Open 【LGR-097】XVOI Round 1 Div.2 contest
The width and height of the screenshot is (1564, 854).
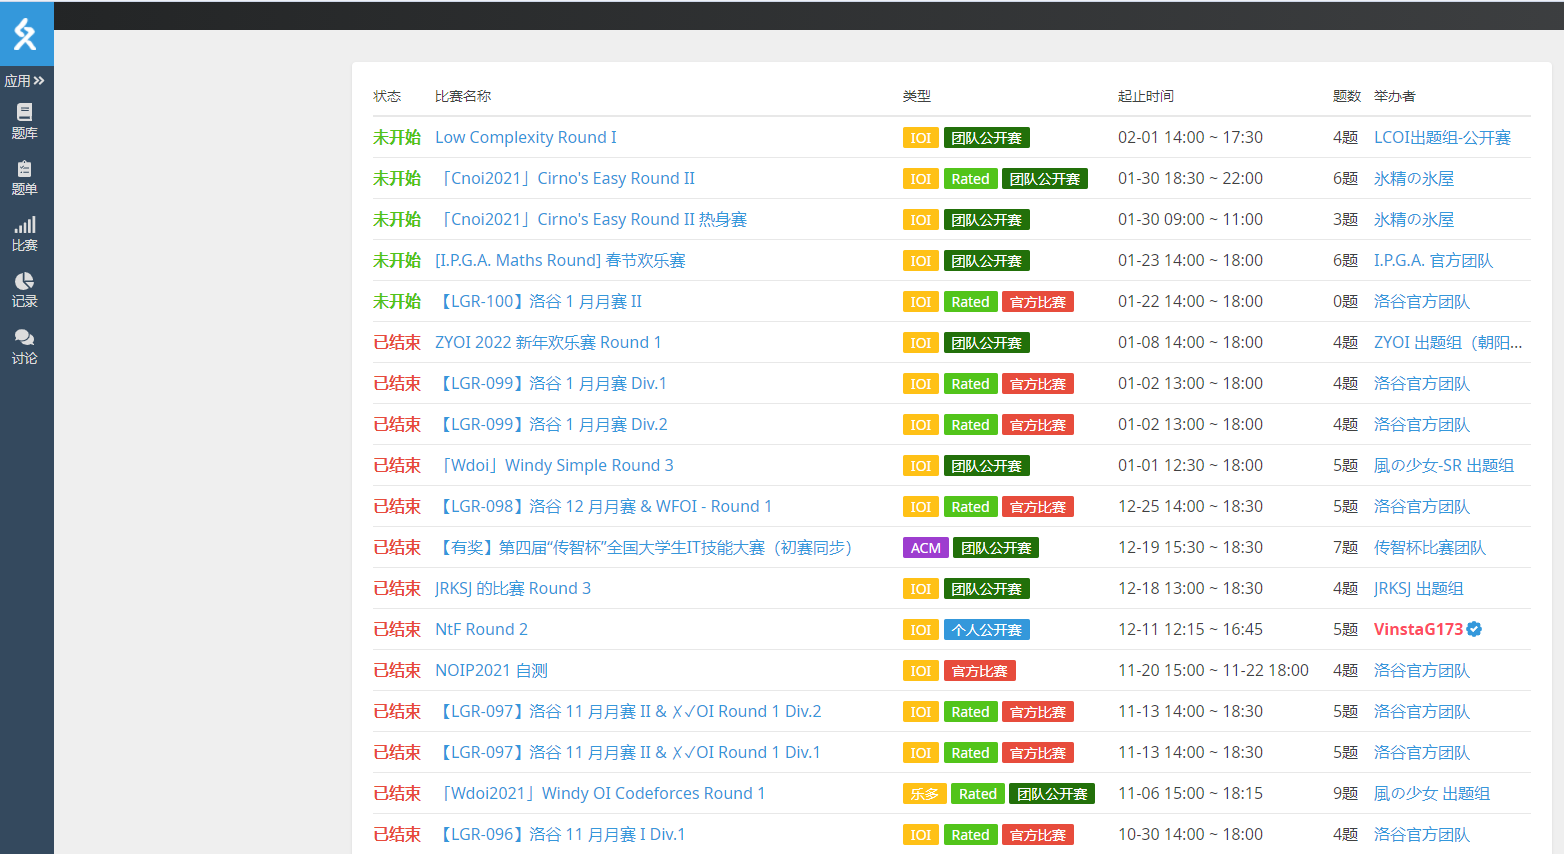628,711
